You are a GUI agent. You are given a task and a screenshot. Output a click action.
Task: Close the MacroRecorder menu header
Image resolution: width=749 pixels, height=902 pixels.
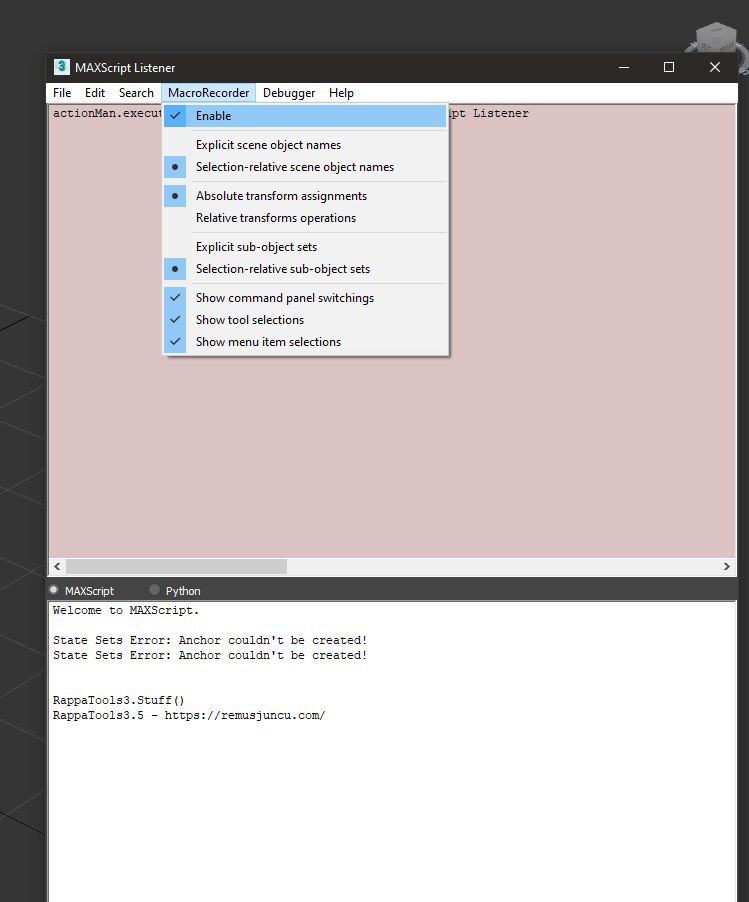tap(208, 93)
